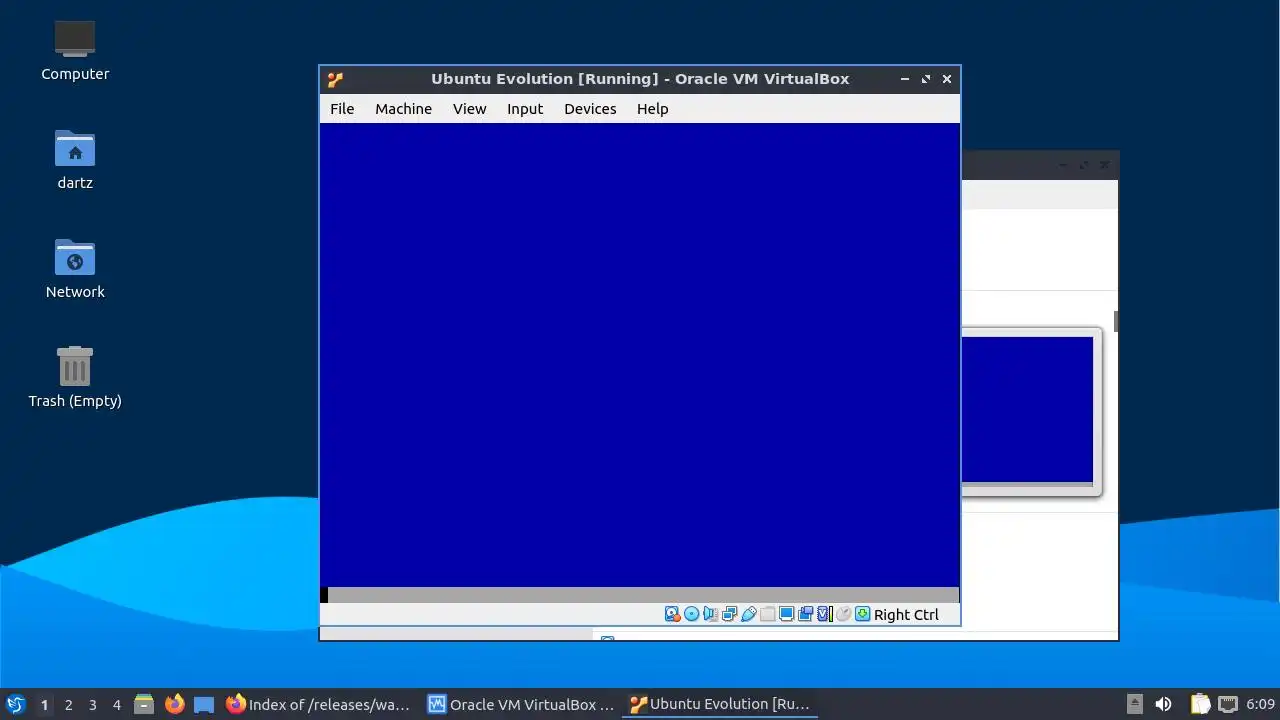
Task: Switch to workspace 3
Action: tap(92, 705)
